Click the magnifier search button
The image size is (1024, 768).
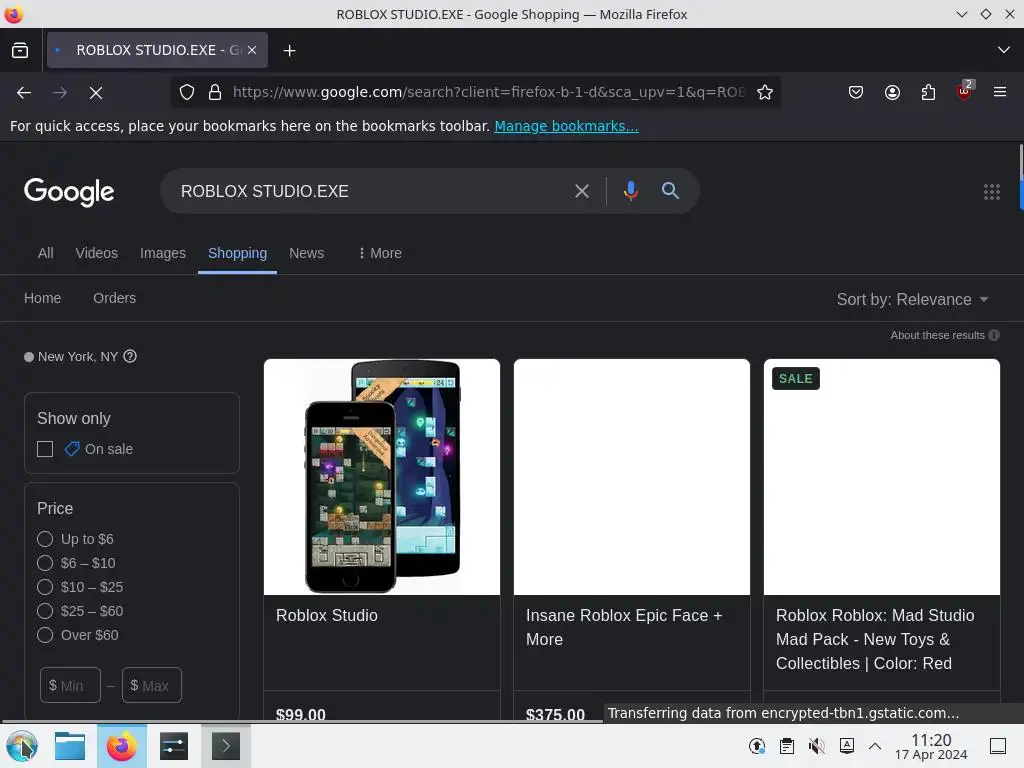670,191
